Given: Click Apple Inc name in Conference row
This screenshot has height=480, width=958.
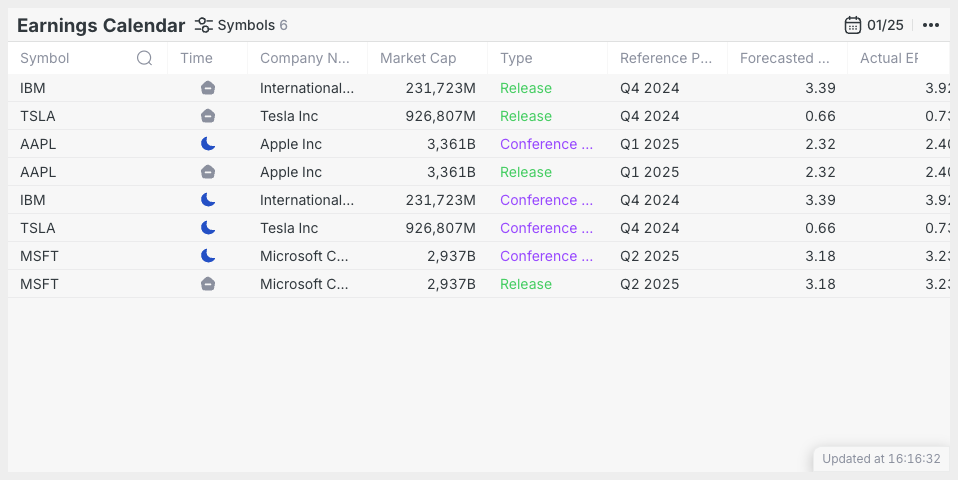Looking at the screenshot, I should click(291, 144).
